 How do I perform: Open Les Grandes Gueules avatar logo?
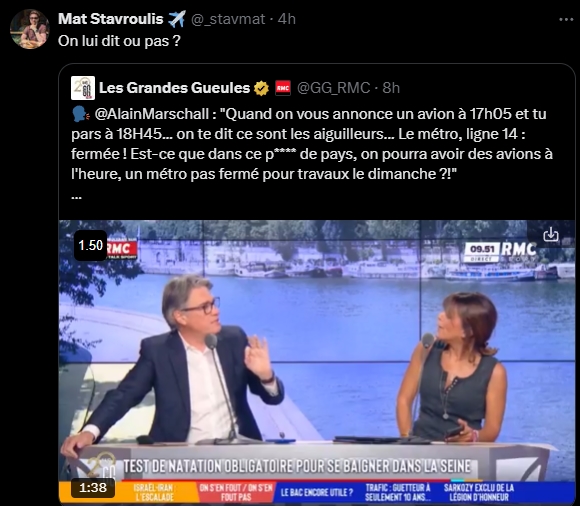pos(83,88)
